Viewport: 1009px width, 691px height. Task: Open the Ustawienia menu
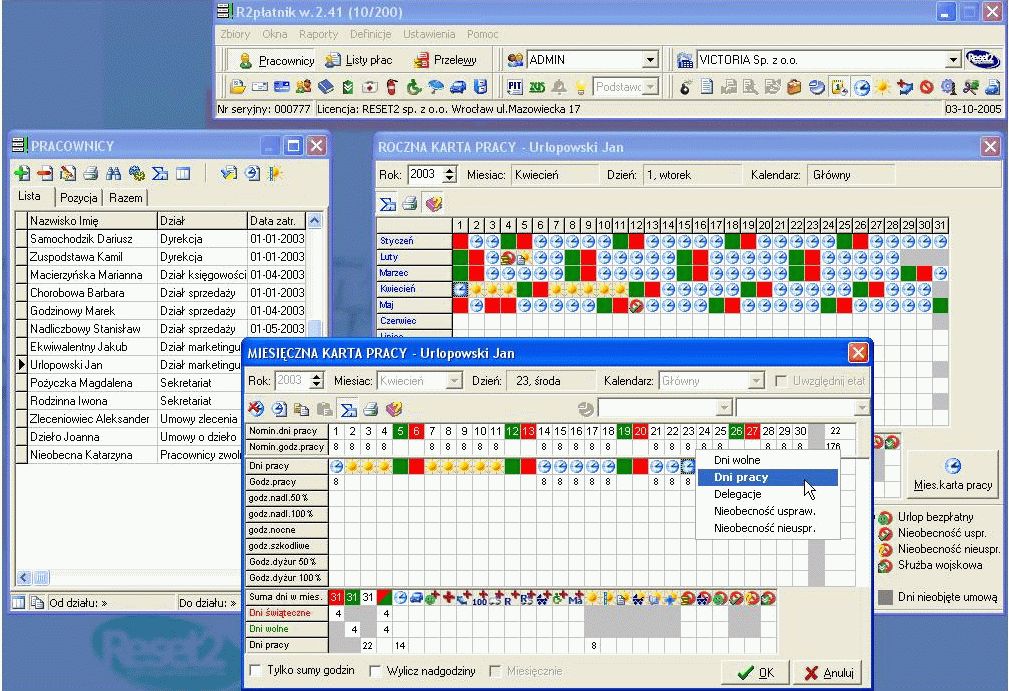point(429,34)
